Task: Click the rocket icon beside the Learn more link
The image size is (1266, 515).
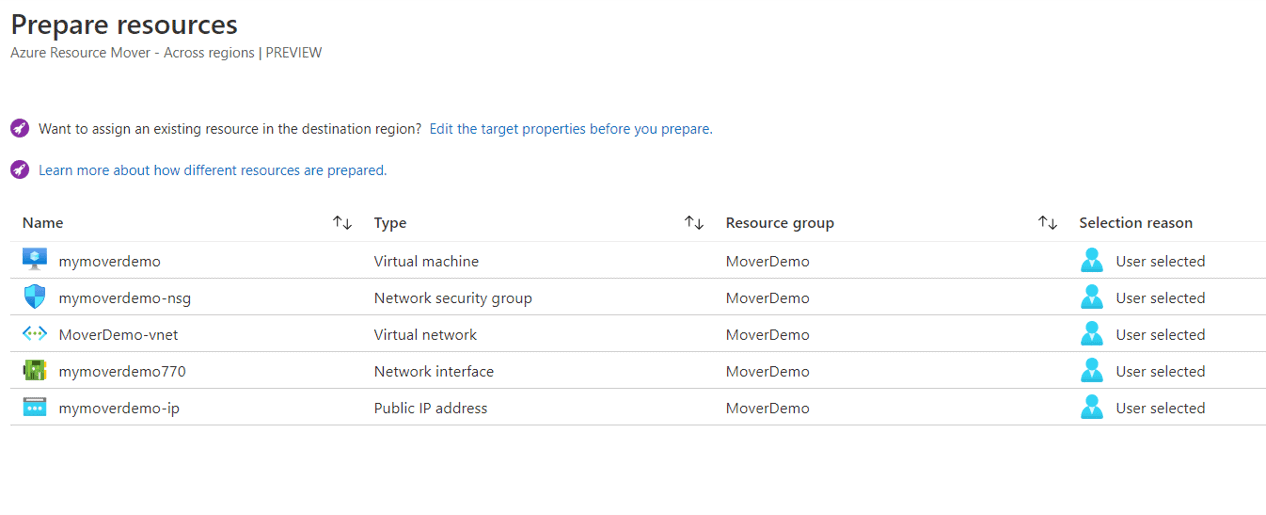Action: coord(20,170)
